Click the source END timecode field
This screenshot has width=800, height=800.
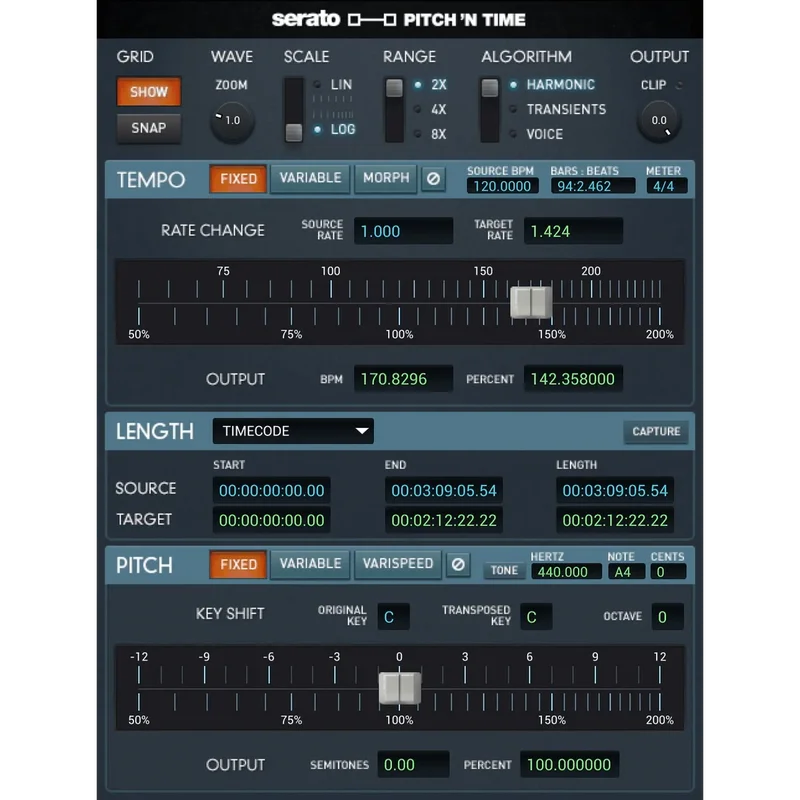[x=444, y=491]
